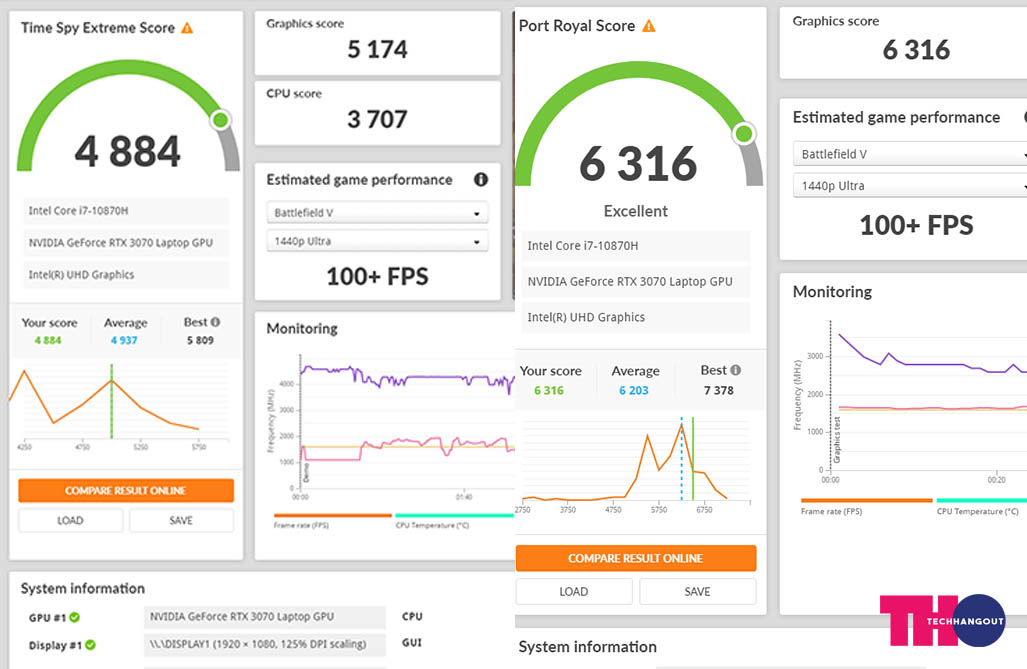Click the green Your score value 4 884
Viewport: 1027px width, 669px height.
48,340
